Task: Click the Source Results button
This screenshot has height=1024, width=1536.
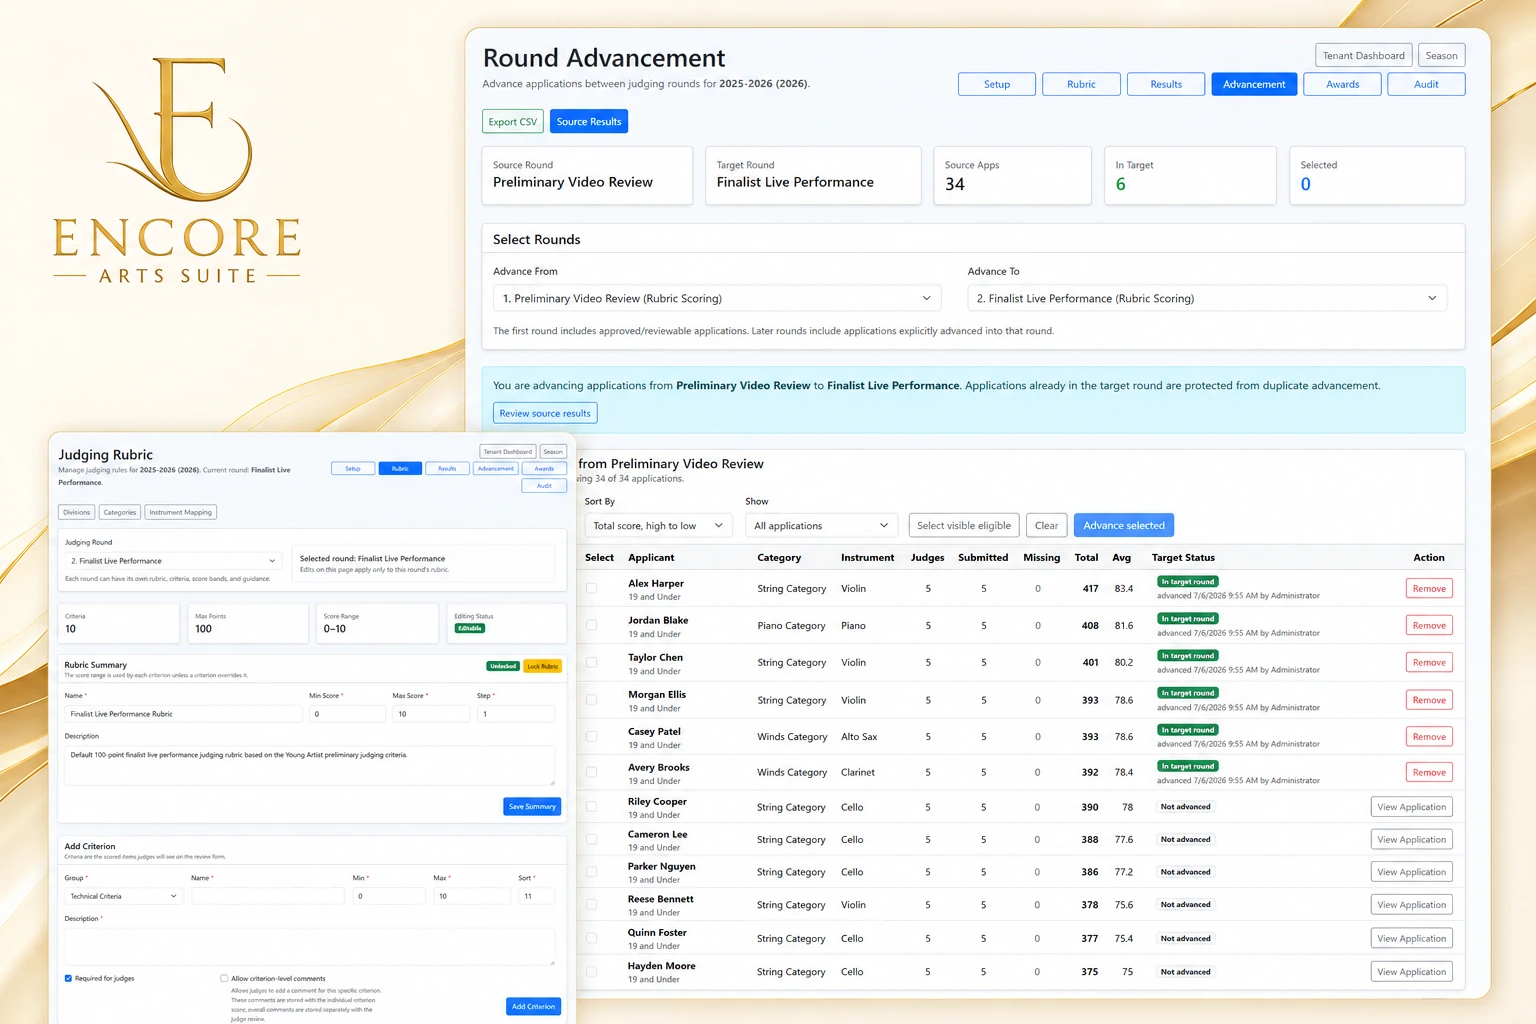Action: click(589, 122)
